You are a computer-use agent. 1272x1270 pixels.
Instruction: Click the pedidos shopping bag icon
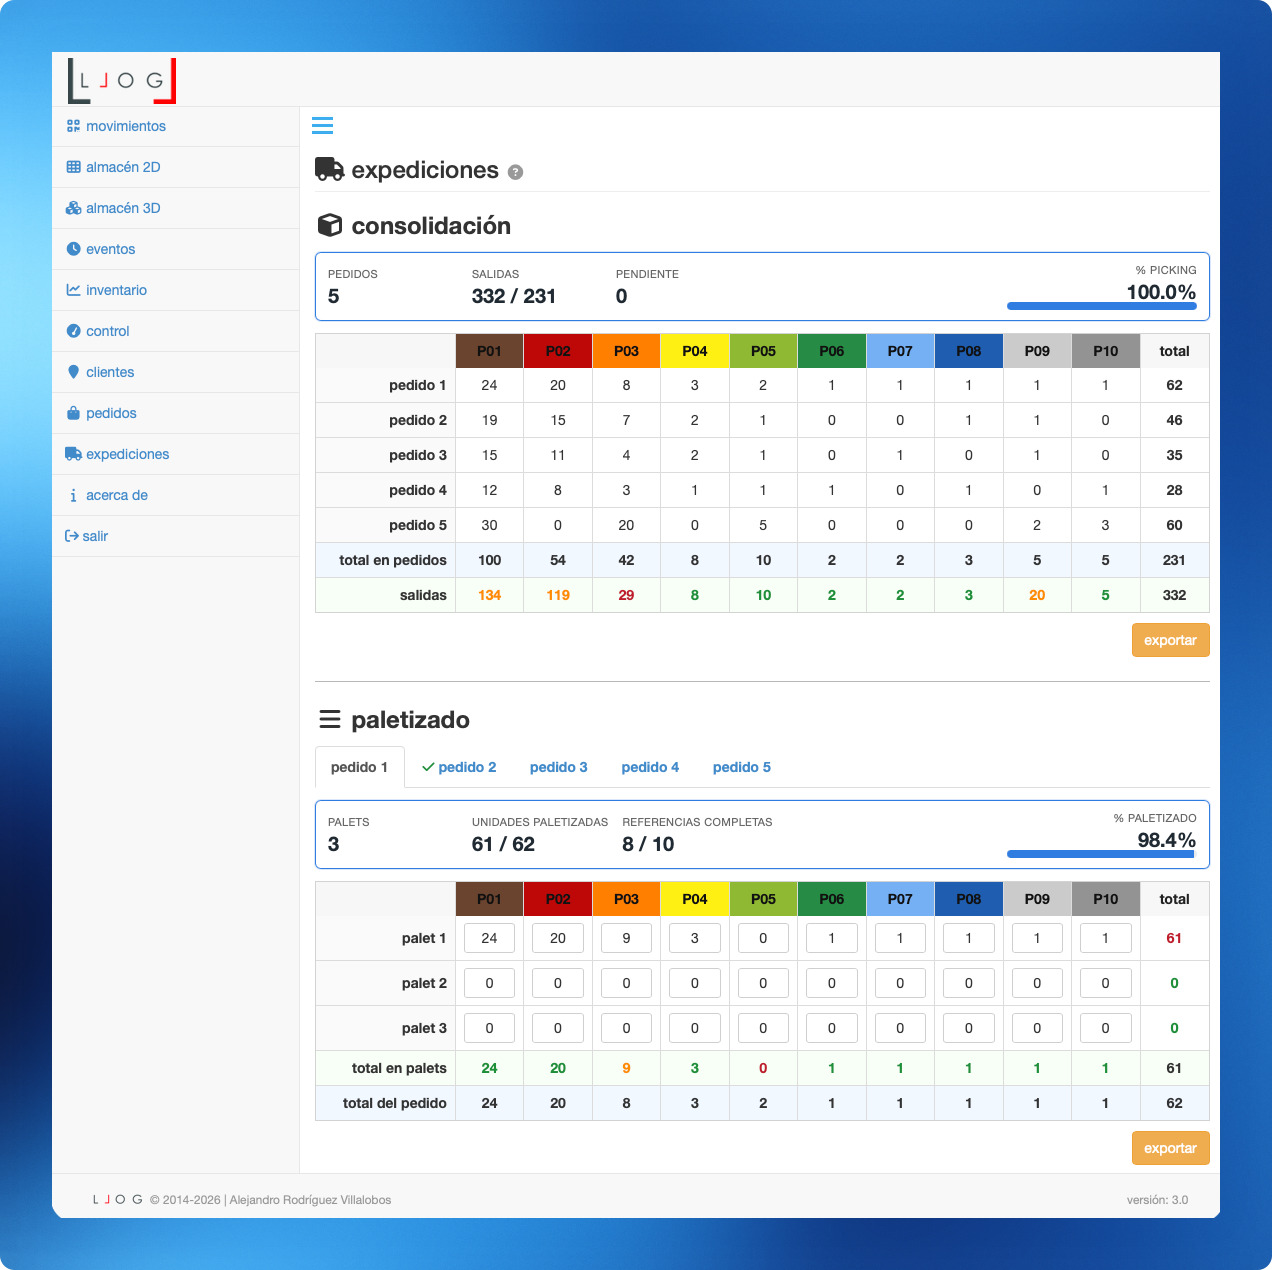click(73, 413)
